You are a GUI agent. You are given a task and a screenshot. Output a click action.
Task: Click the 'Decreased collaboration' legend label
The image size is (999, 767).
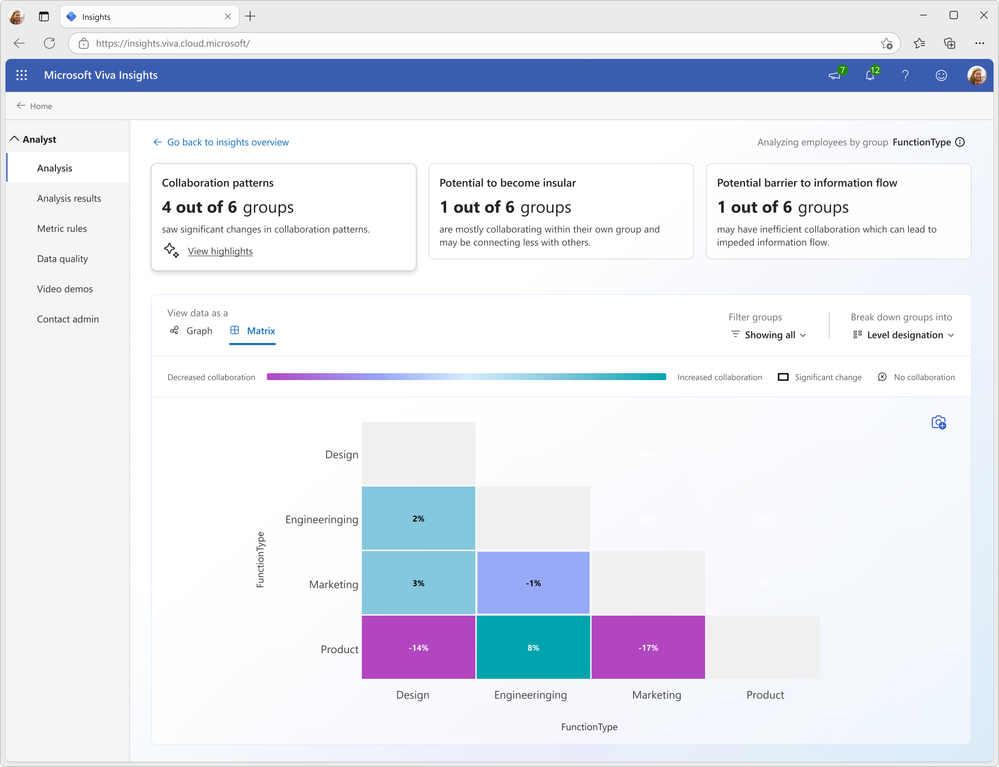pos(211,377)
